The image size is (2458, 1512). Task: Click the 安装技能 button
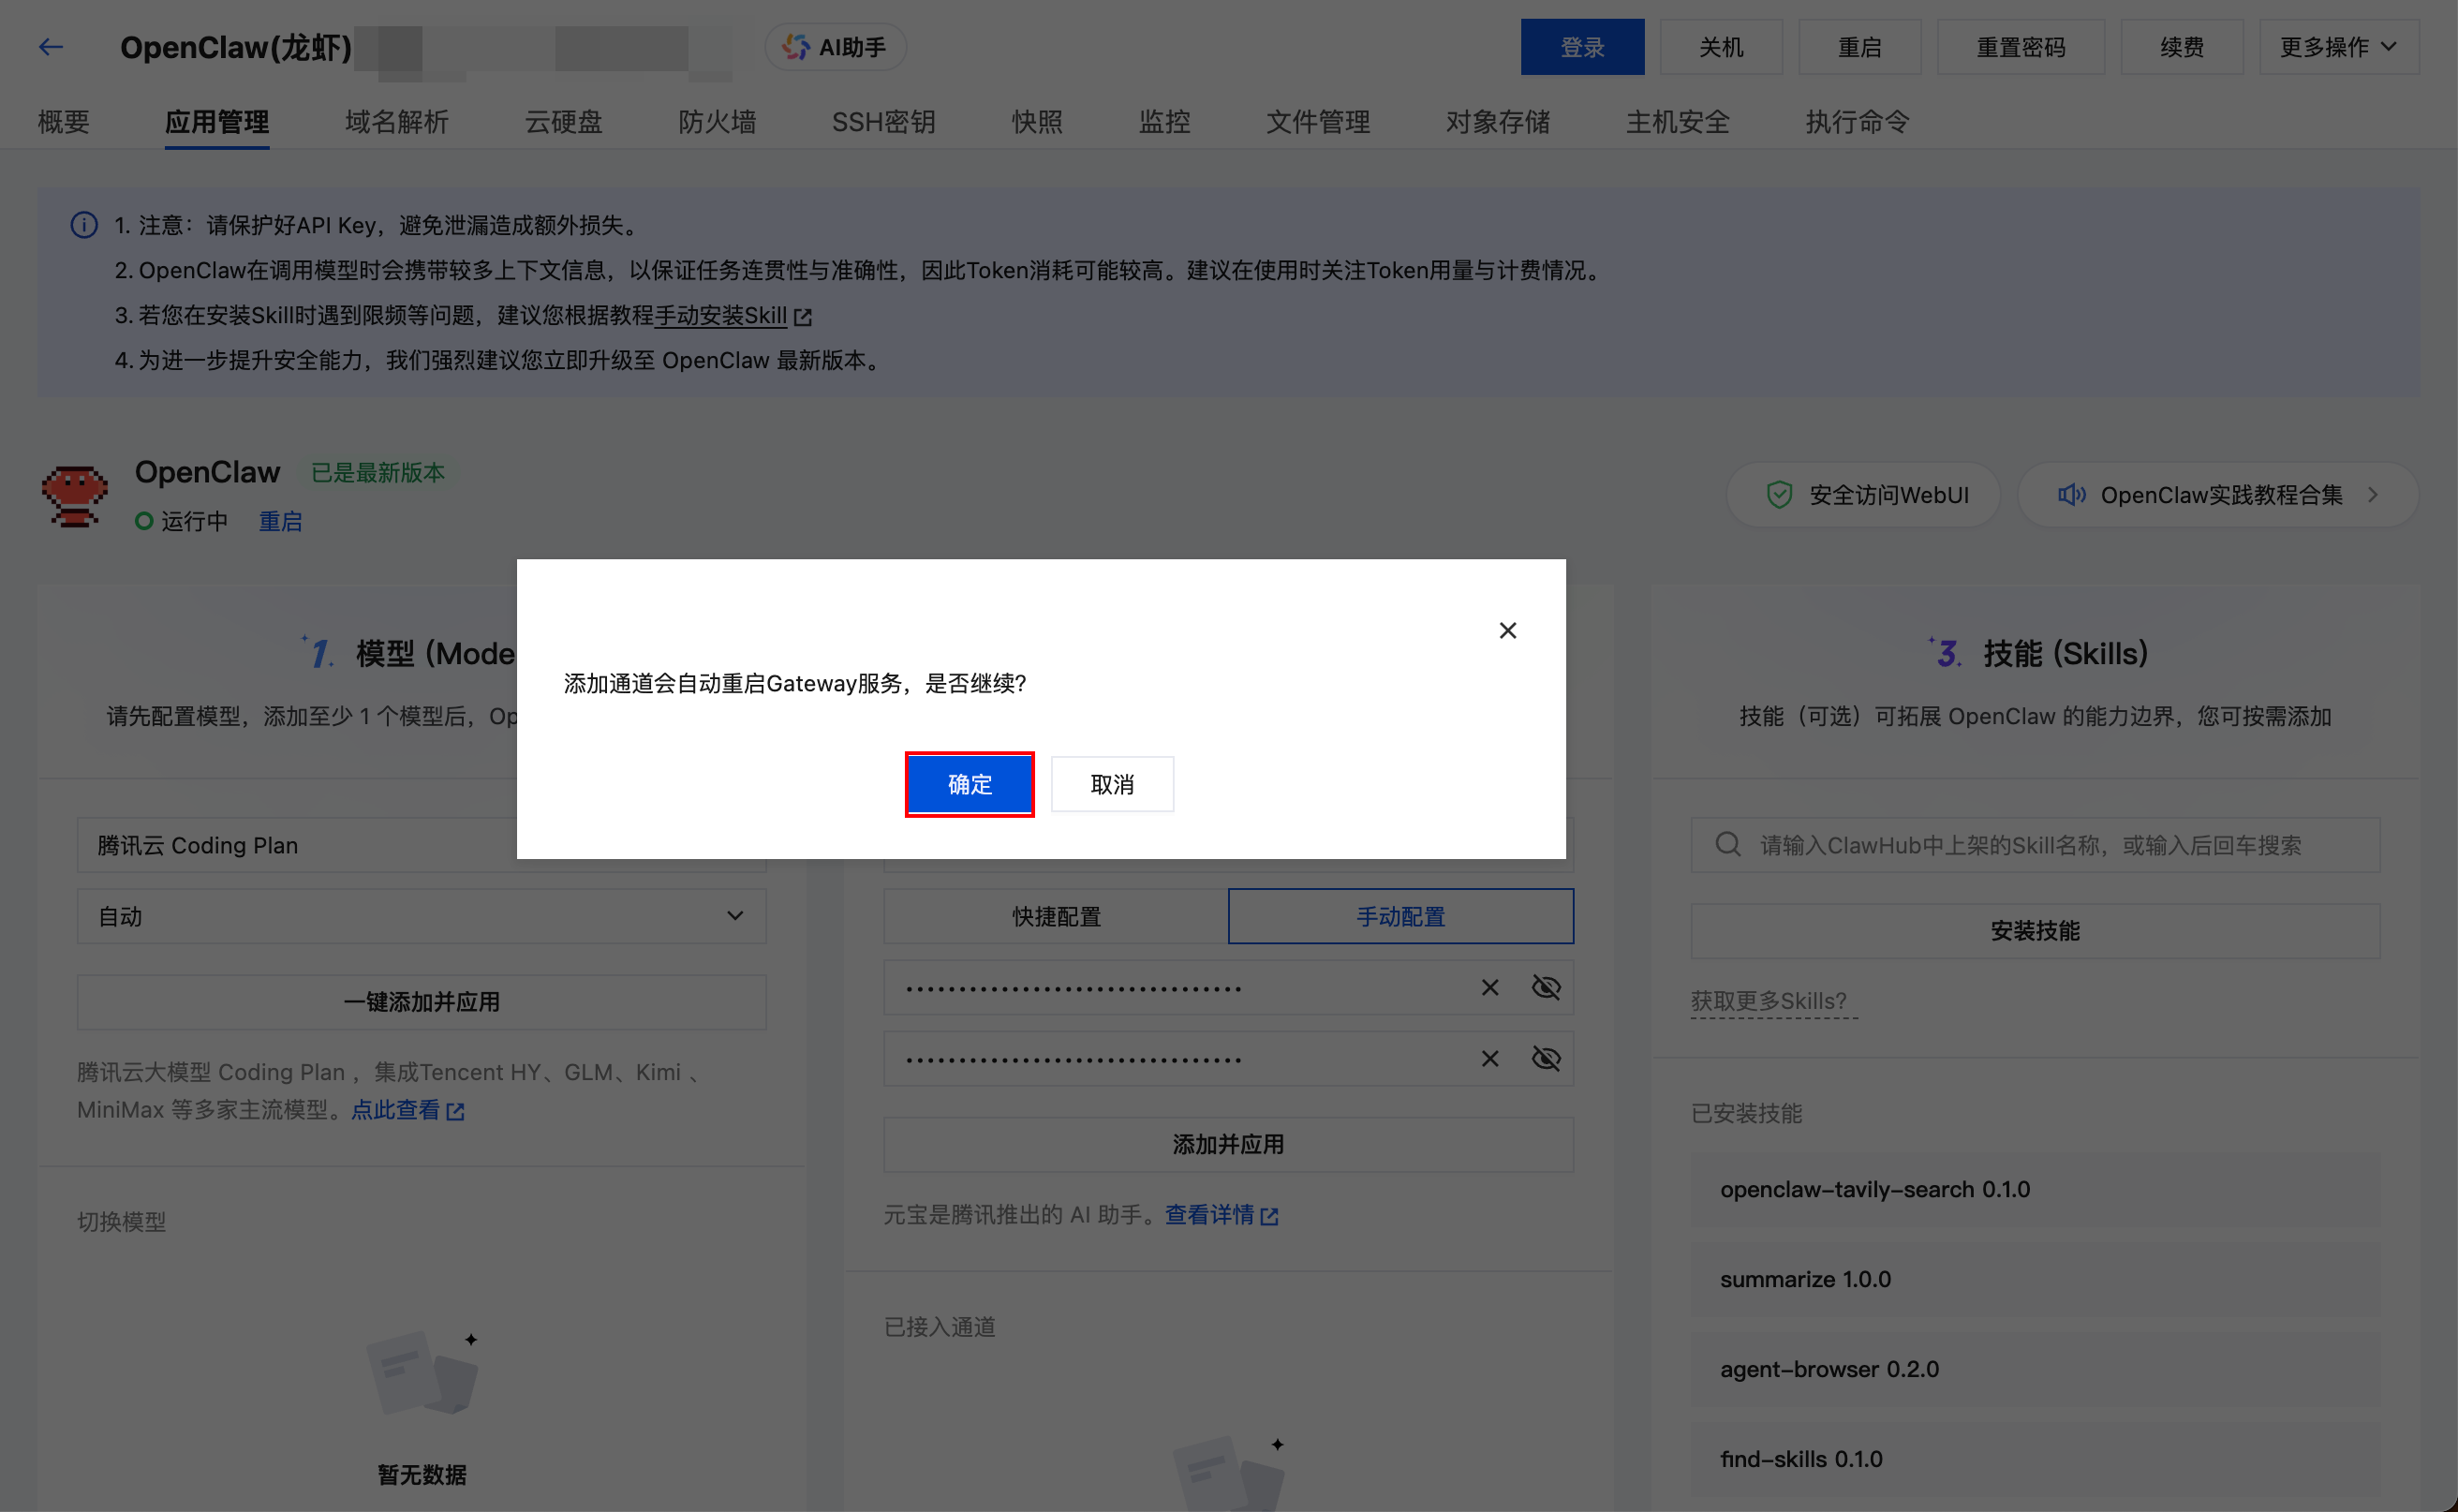(x=2034, y=930)
